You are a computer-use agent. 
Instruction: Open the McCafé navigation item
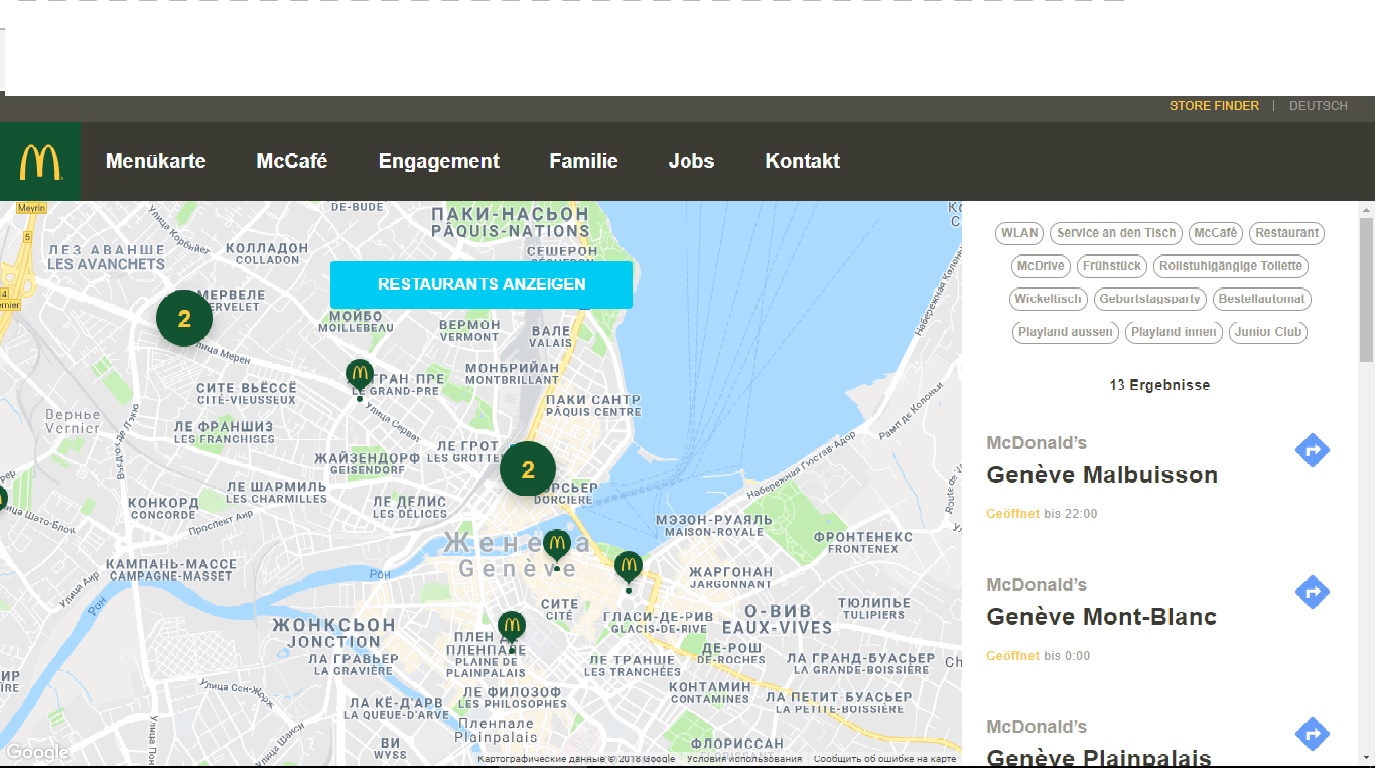292,161
